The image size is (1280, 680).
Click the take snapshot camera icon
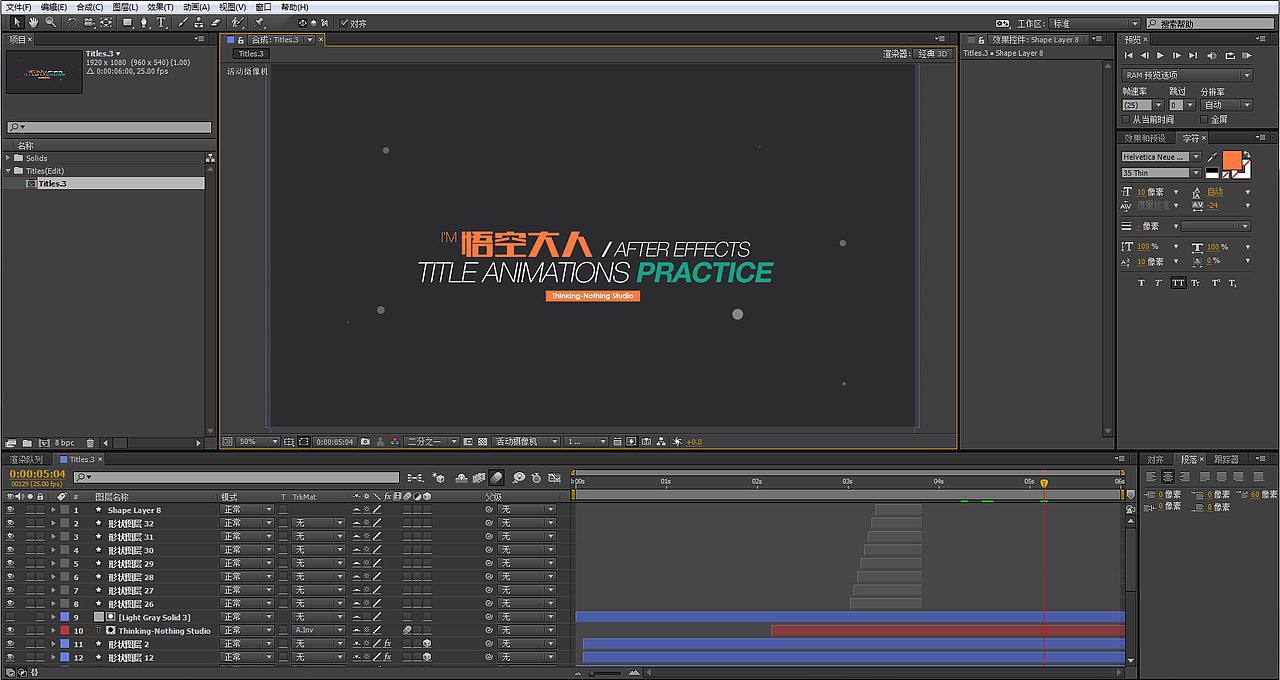(365, 441)
